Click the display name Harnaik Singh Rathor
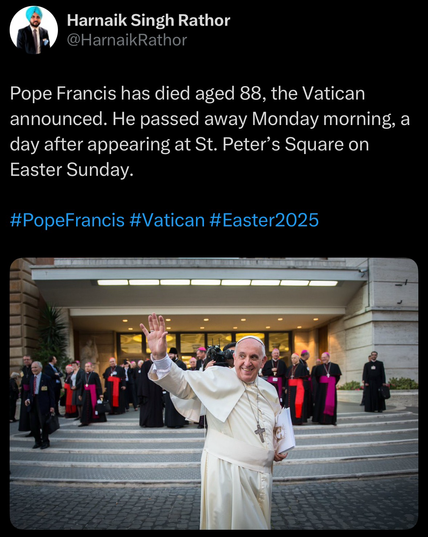 pos(148,21)
